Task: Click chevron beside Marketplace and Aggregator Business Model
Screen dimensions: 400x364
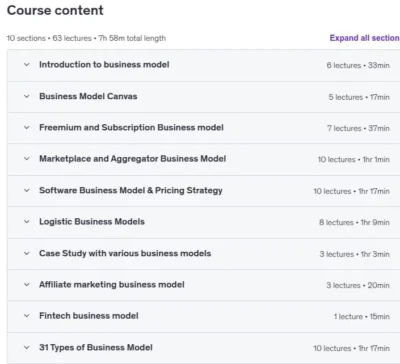Action: pos(27,159)
